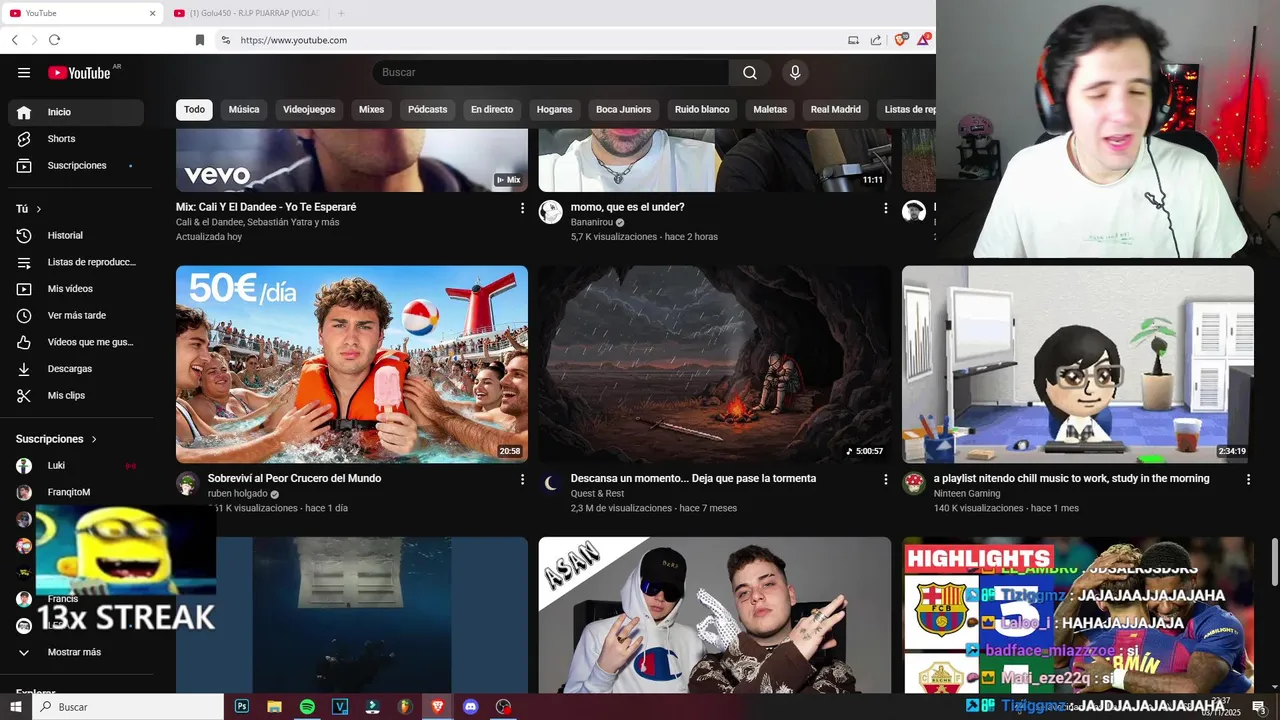
Task: Click the Brave Shields lion icon
Action: click(x=901, y=40)
